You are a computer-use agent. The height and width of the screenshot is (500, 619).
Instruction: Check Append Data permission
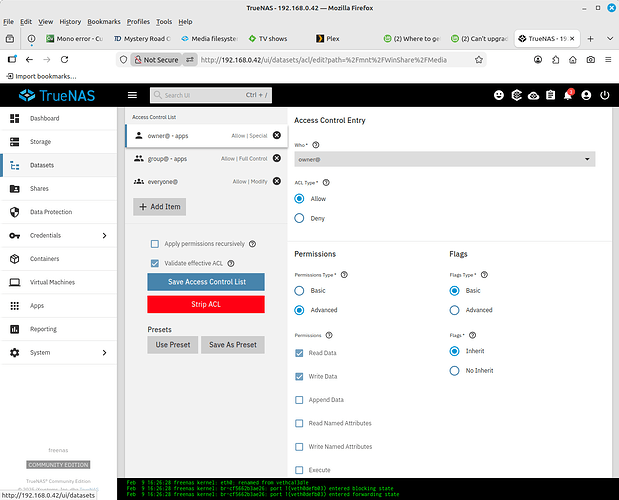(x=299, y=400)
